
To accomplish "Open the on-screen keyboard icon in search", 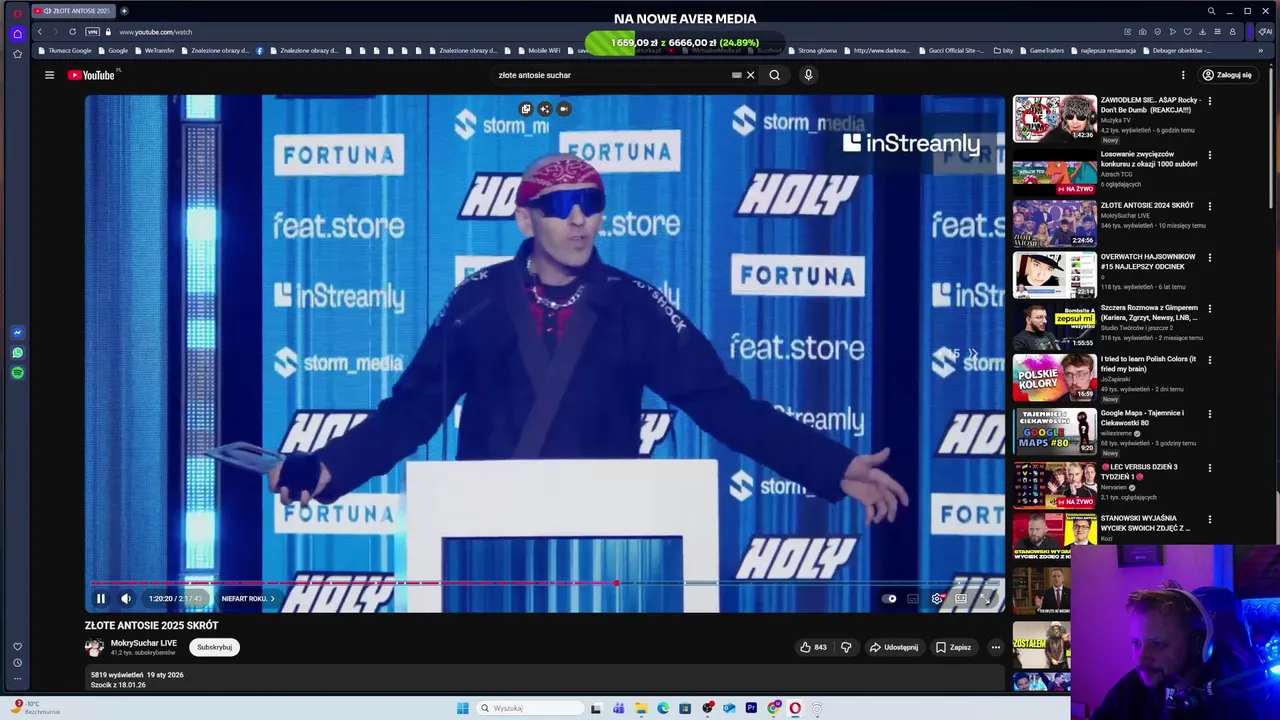I will (x=737, y=75).
